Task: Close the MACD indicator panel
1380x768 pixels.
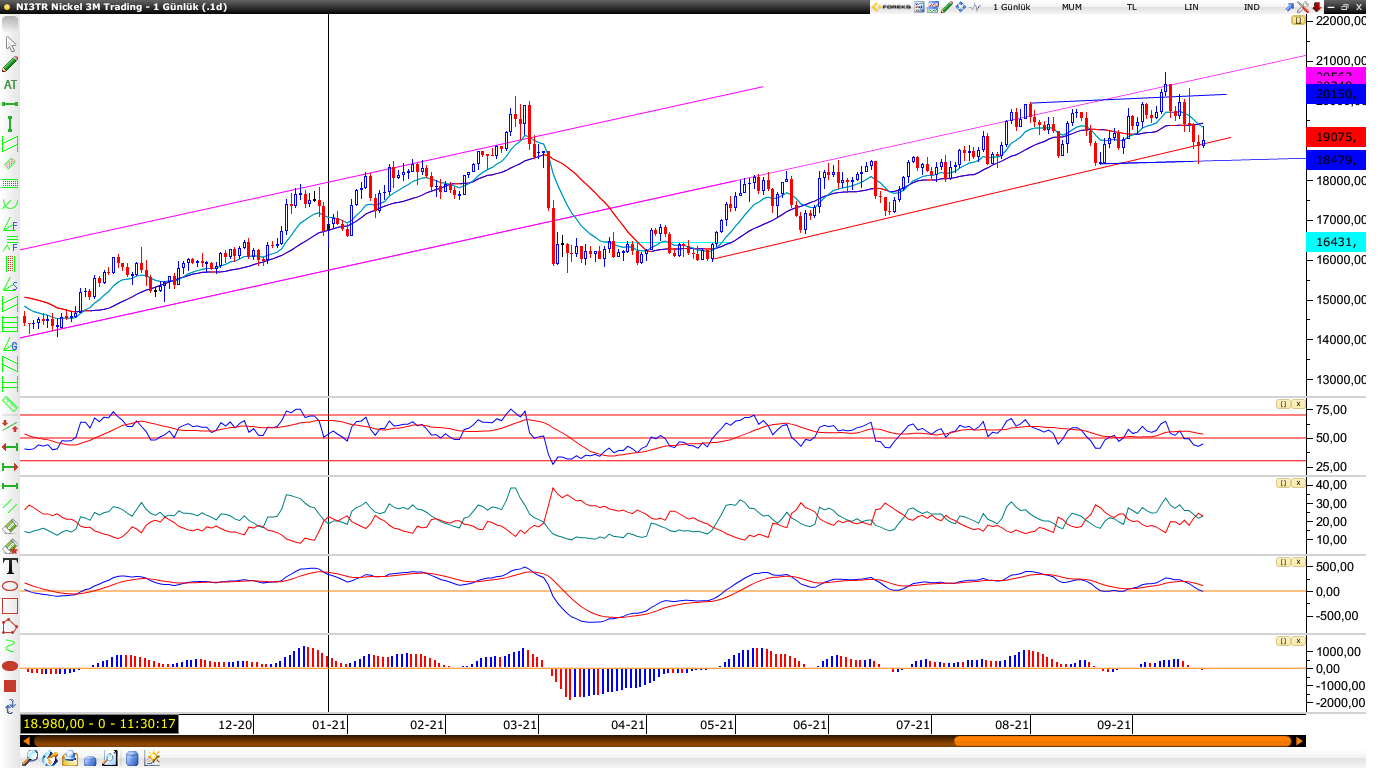Action: tap(1298, 562)
